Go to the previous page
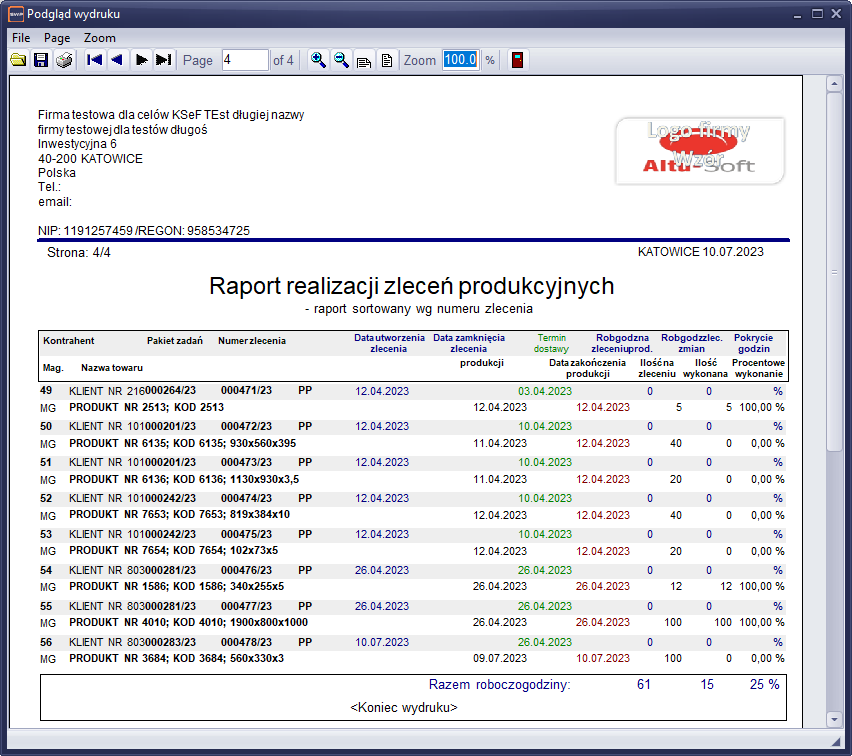The width and height of the screenshot is (852, 756). [x=117, y=60]
